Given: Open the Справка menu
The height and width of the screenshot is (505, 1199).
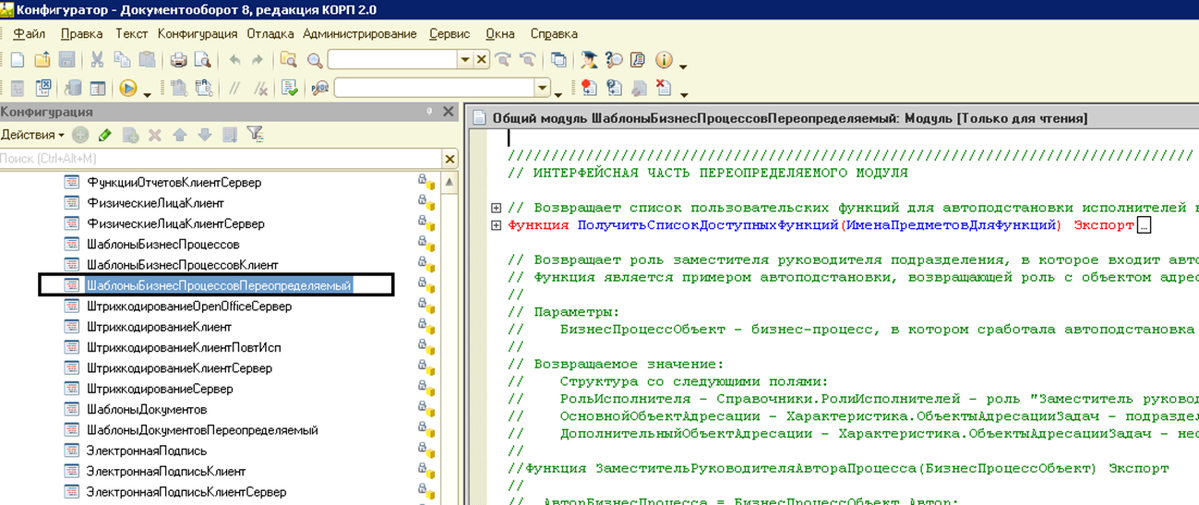Looking at the screenshot, I should 554,34.
